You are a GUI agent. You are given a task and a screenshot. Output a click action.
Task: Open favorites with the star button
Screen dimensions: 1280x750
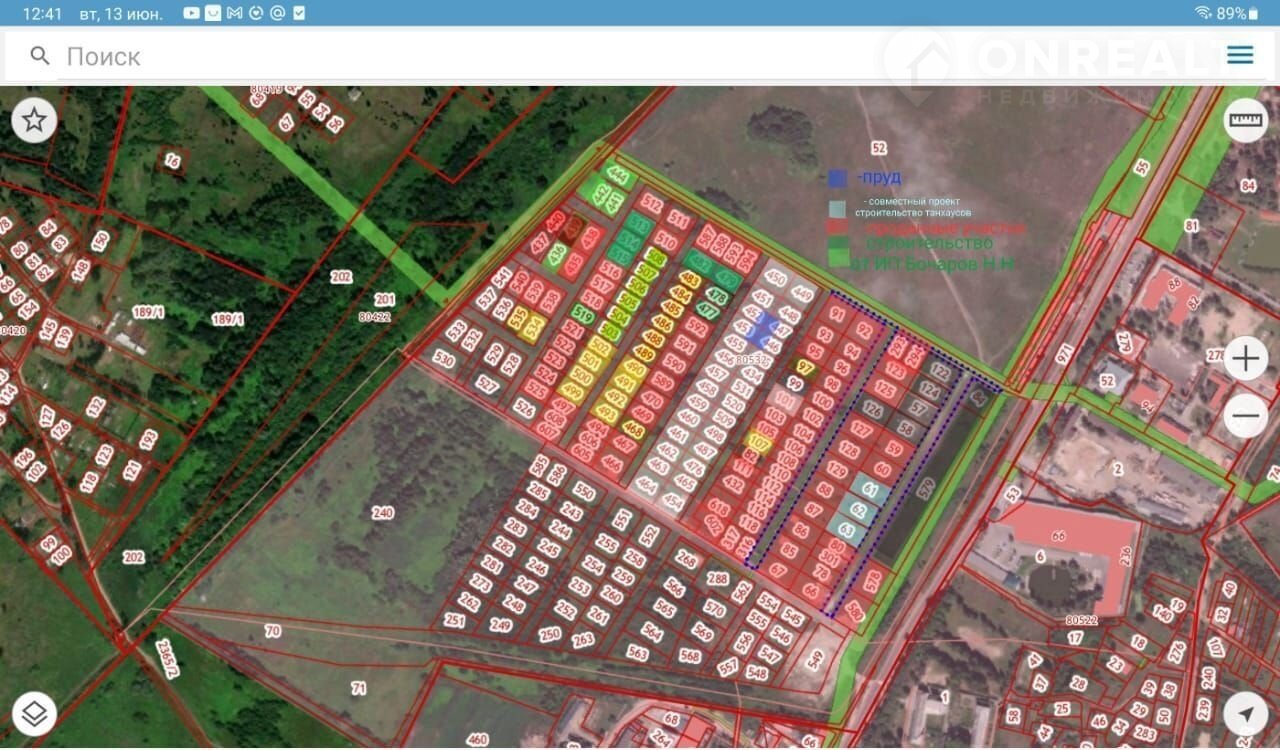click(x=34, y=121)
